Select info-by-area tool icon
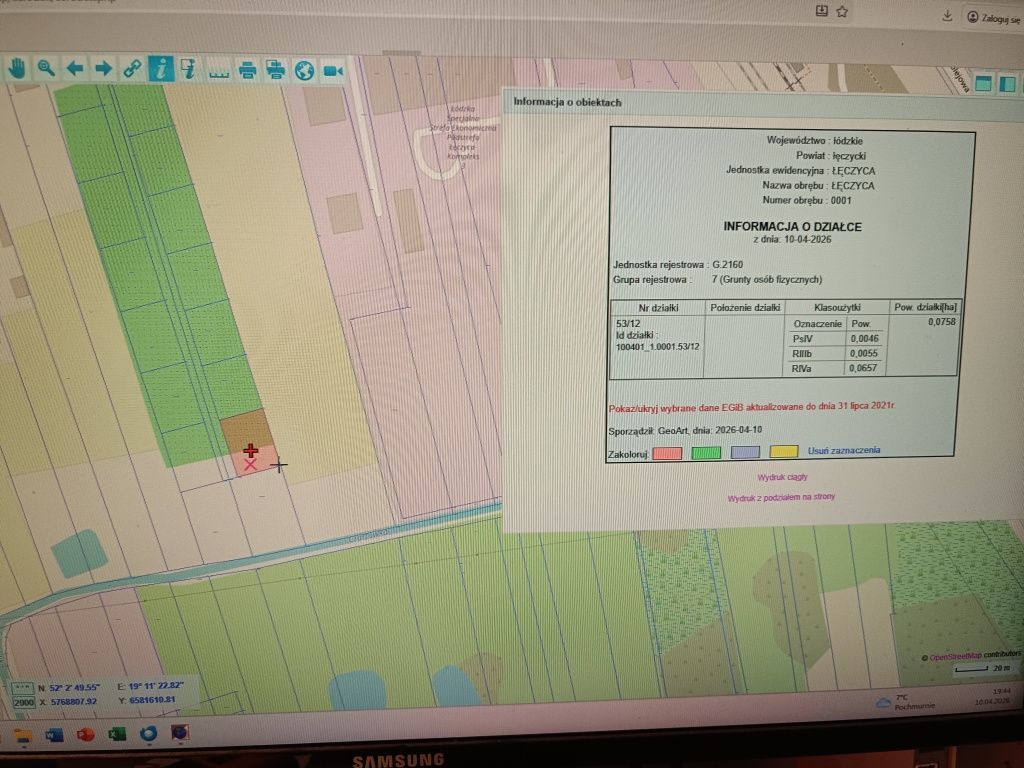 (189, 69)
